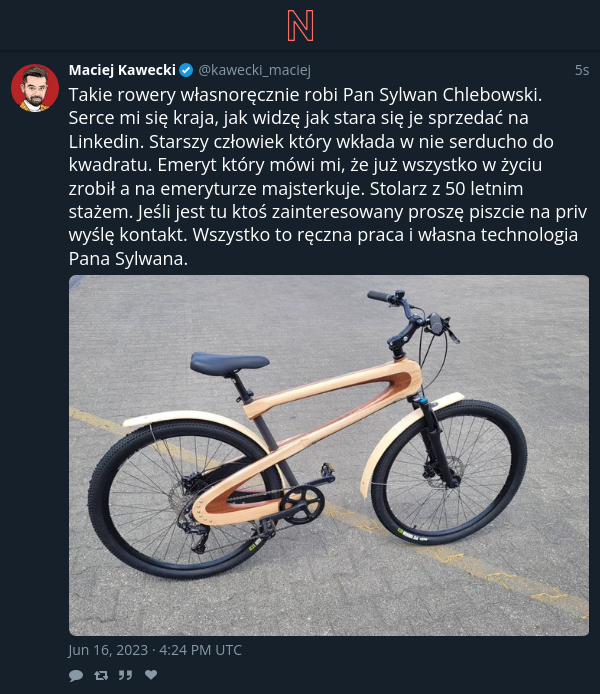Open the Jun 16, 2023 date permalink
Viewport: 600px width, 694px height.
[155, 650]
